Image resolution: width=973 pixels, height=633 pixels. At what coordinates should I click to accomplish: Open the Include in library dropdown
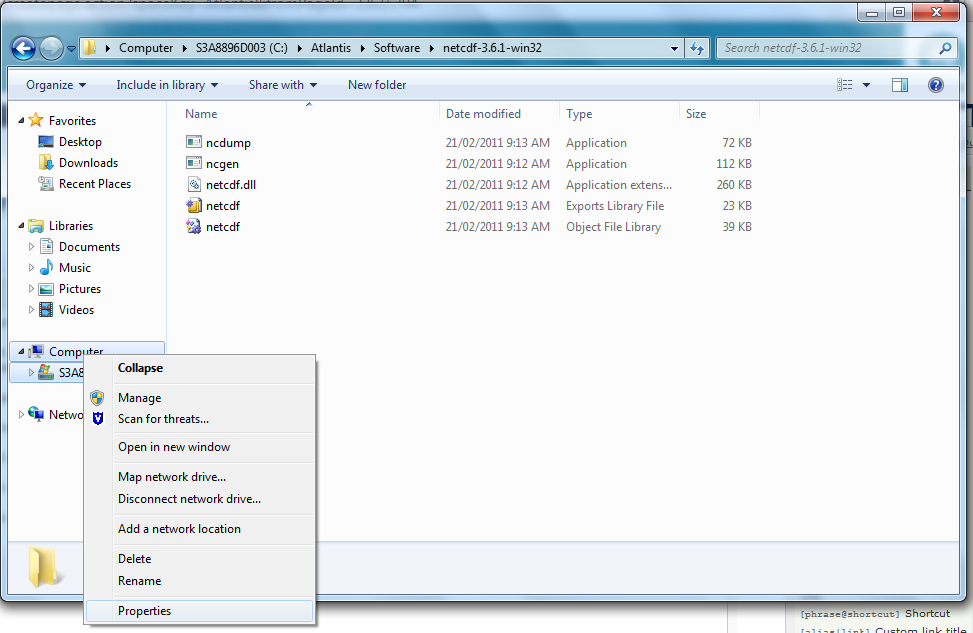(167, 85)
